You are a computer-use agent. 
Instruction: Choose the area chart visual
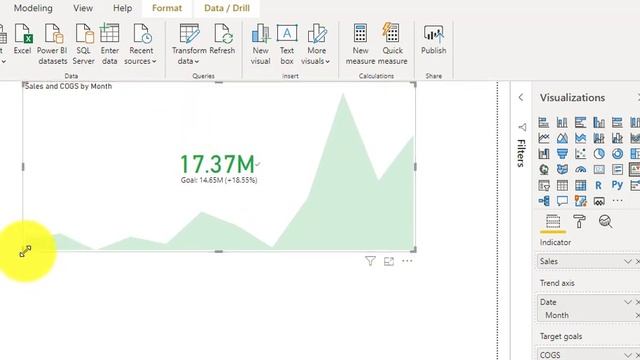562,138
